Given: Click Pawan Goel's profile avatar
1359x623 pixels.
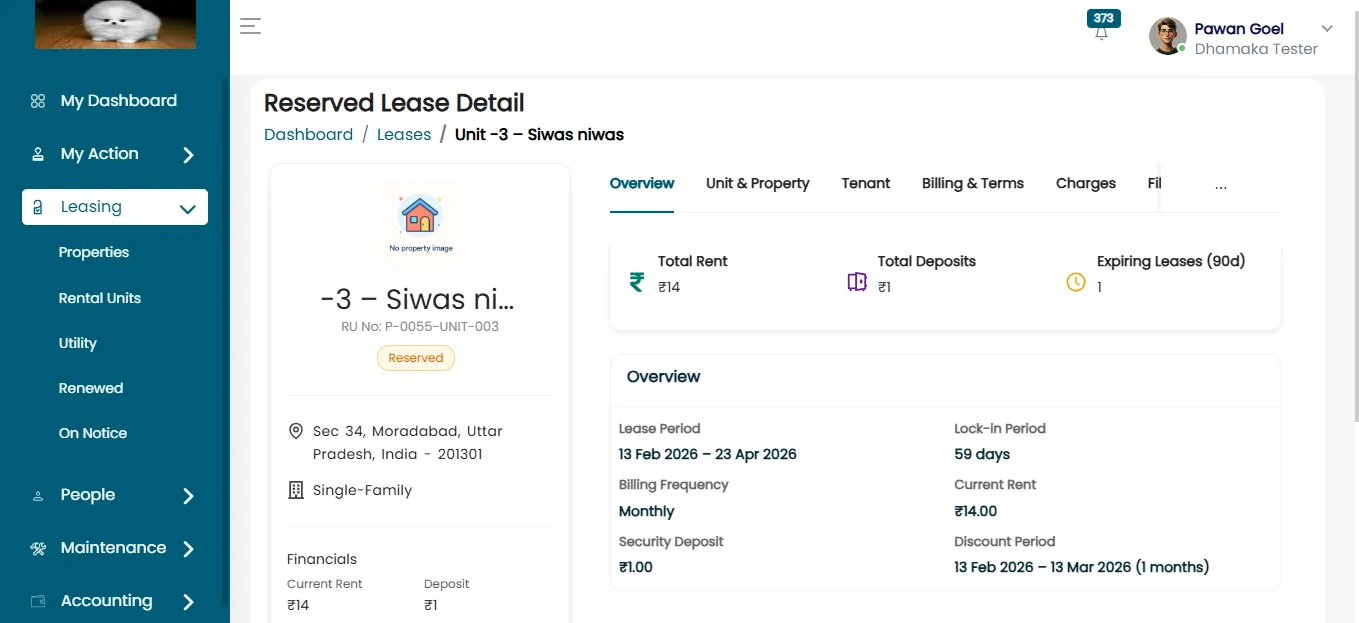Looking at the screenshot, I should tap(1168, 37).
